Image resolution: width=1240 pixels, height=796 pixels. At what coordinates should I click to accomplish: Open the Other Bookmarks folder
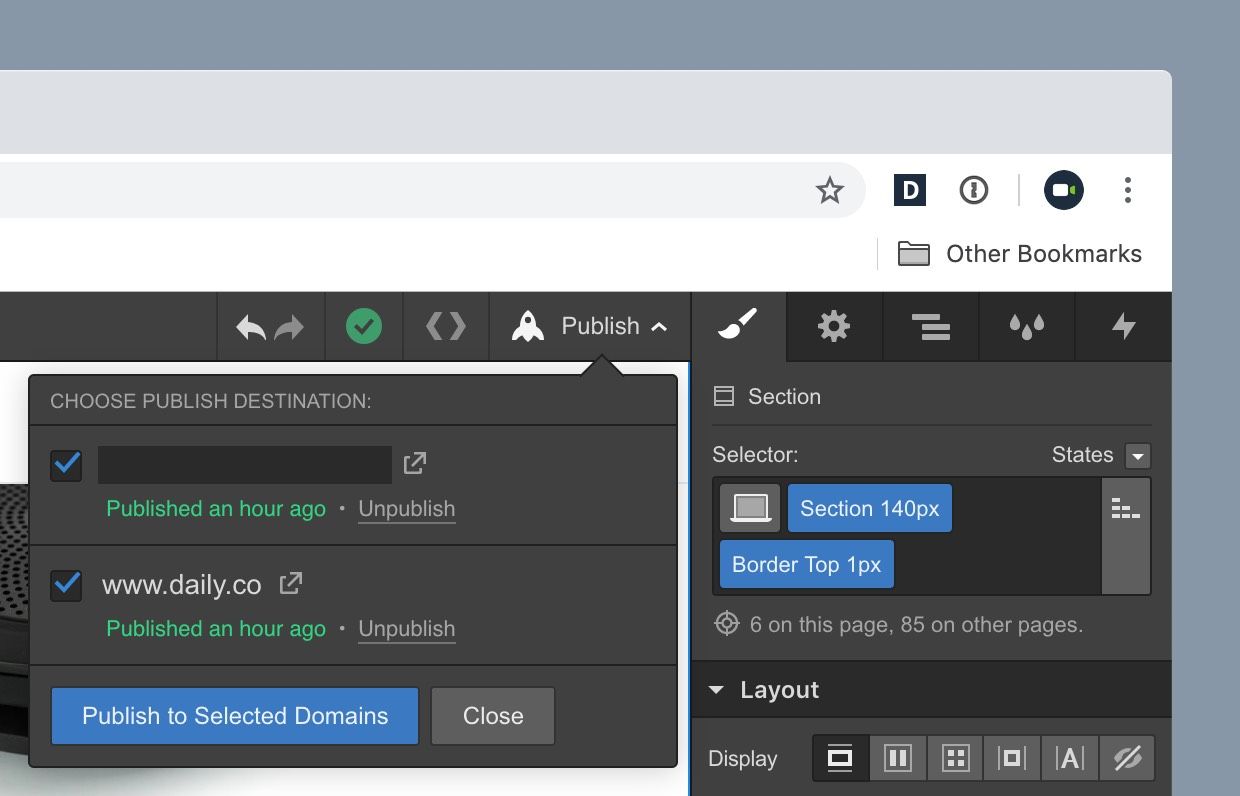coord(1019,254)
